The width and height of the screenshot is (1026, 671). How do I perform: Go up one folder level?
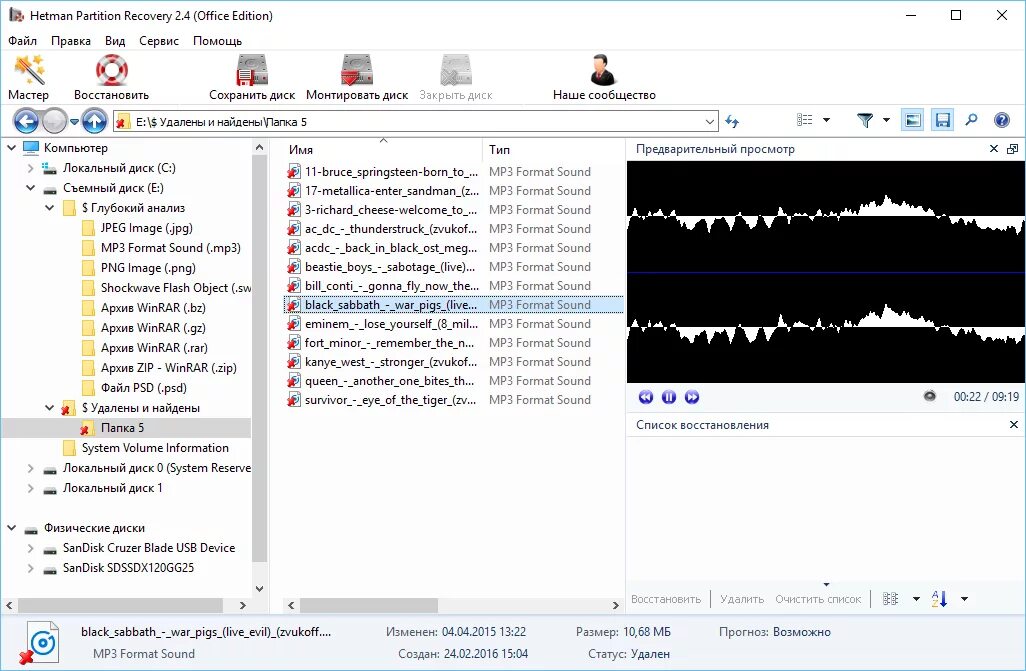pos(95,121)
